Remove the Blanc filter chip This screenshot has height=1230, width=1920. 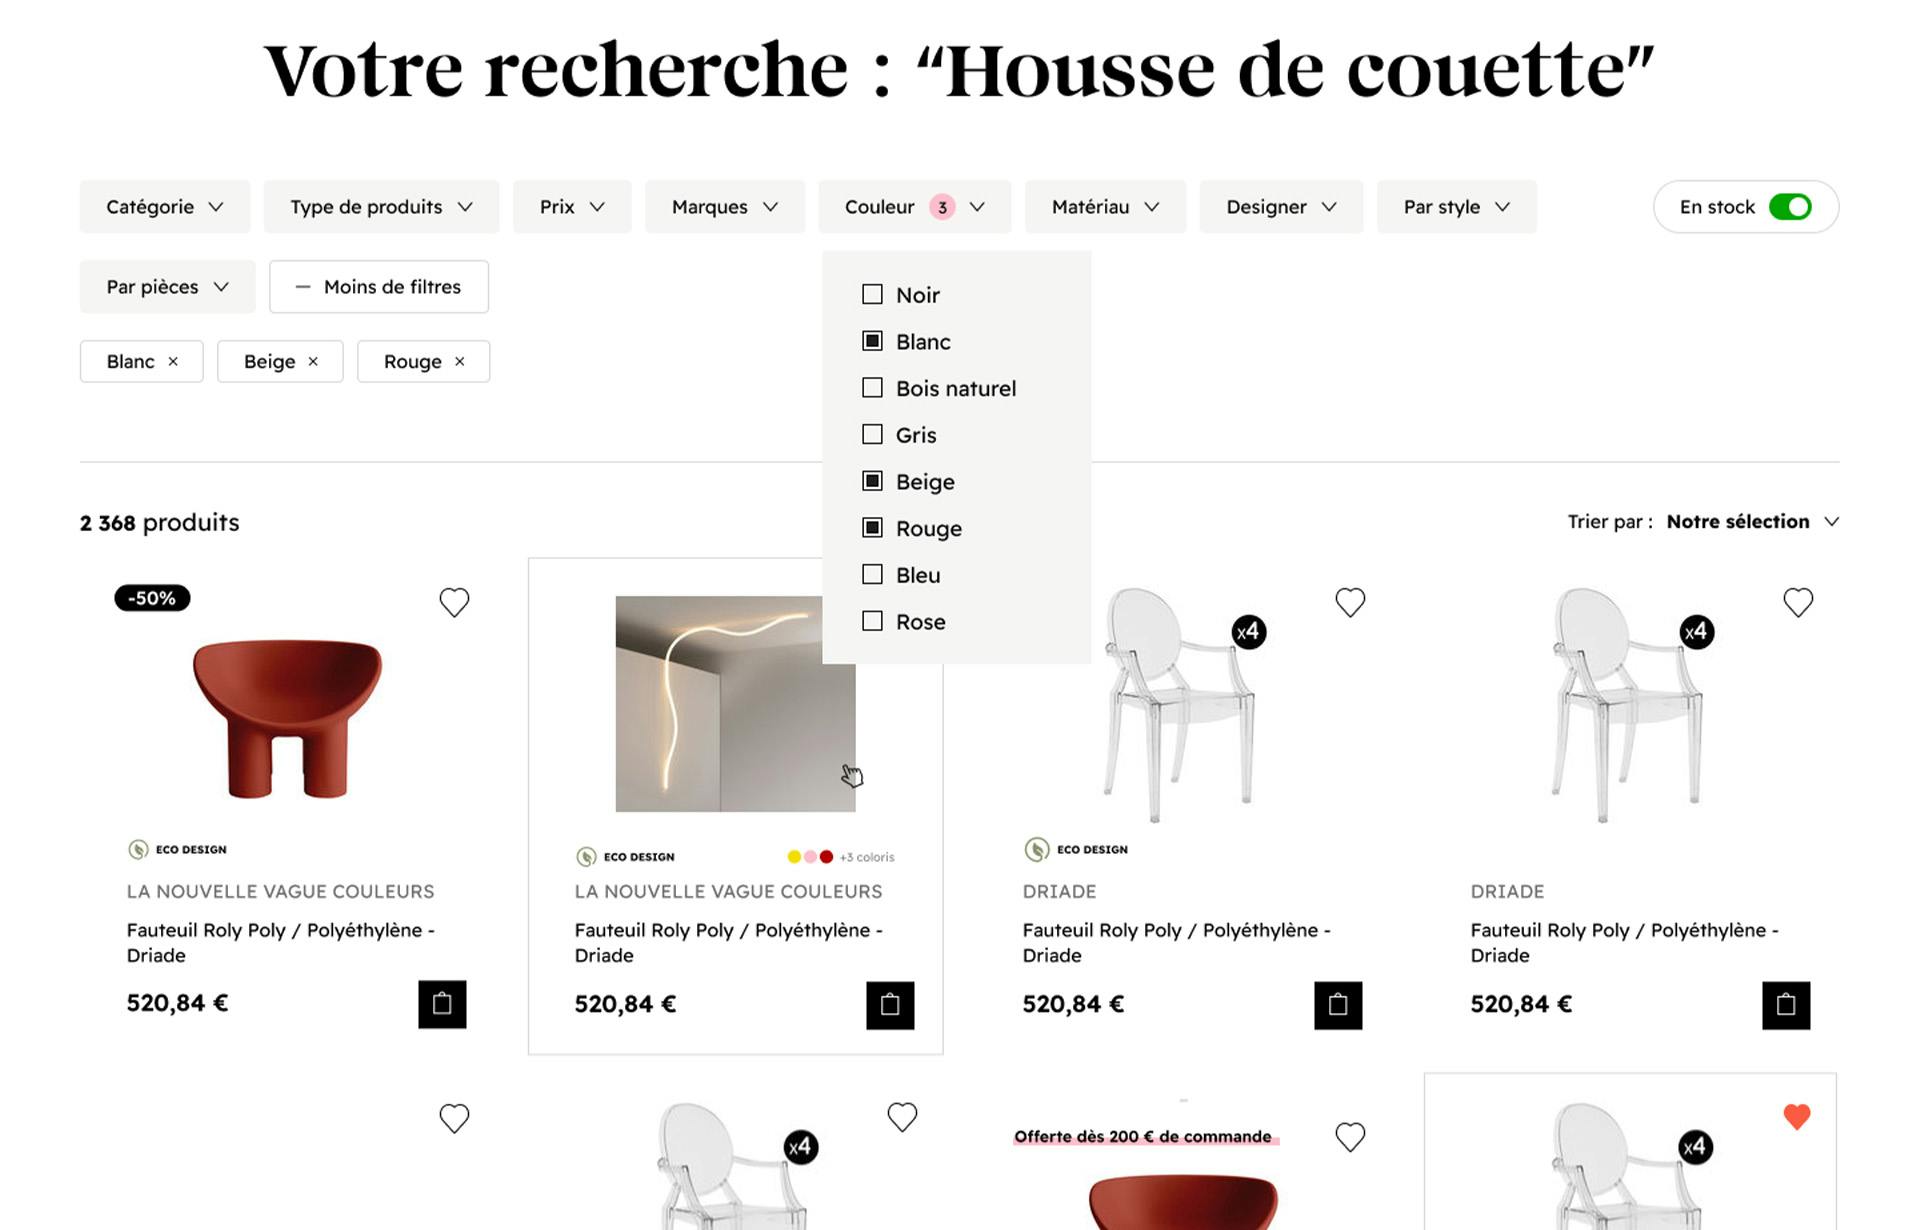coord(173,362)
